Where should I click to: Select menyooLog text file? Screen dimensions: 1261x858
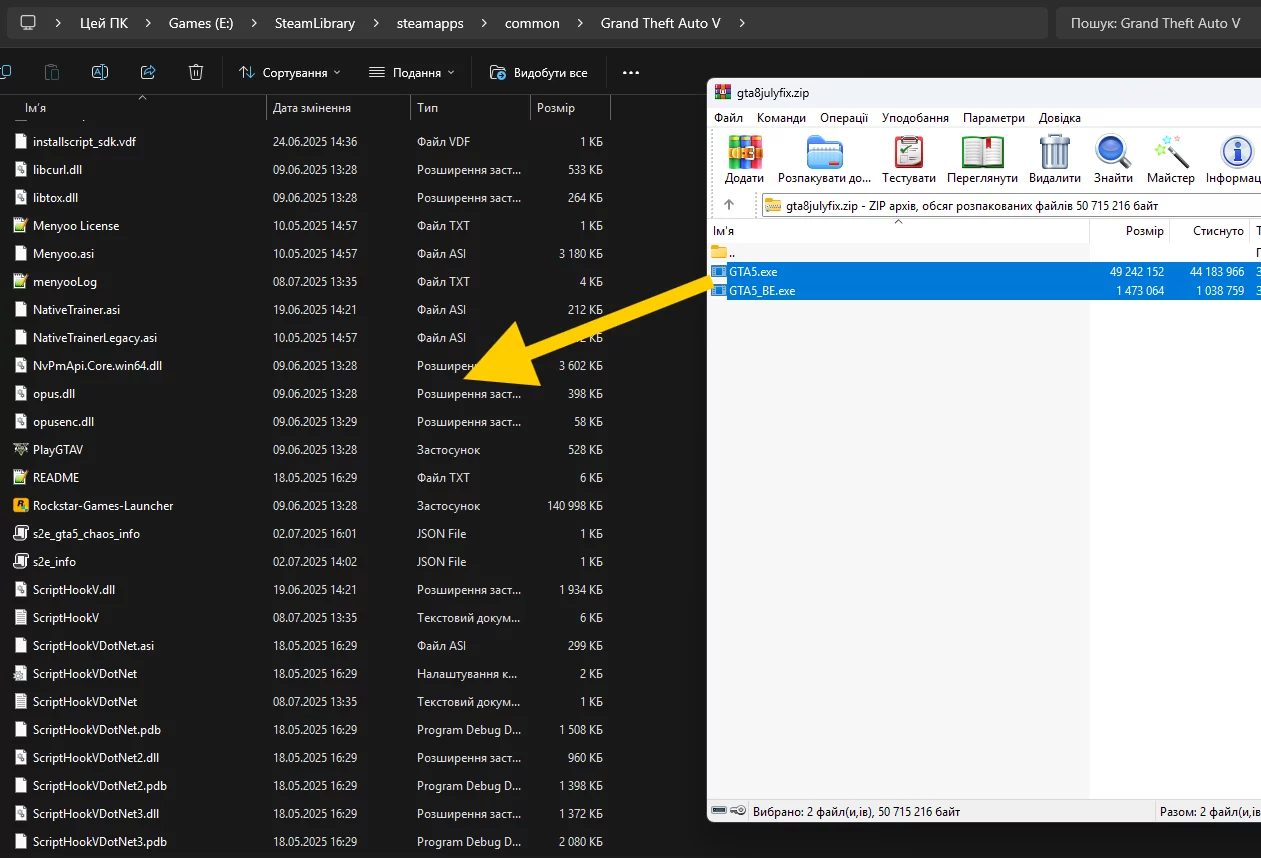(x=308, y=282)
